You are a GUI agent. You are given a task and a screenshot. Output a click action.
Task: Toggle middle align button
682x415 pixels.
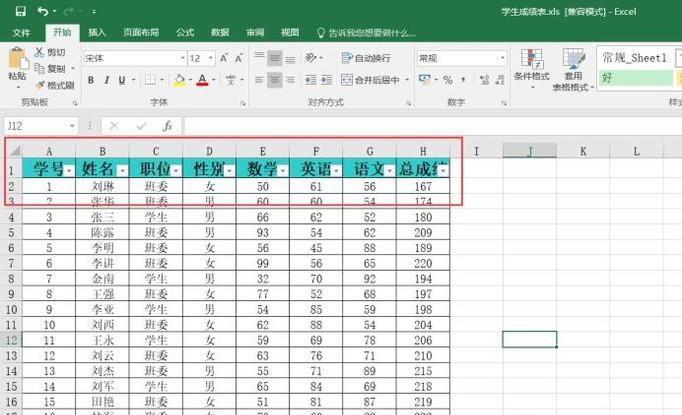pyautogui.click(x=274, y=58)
